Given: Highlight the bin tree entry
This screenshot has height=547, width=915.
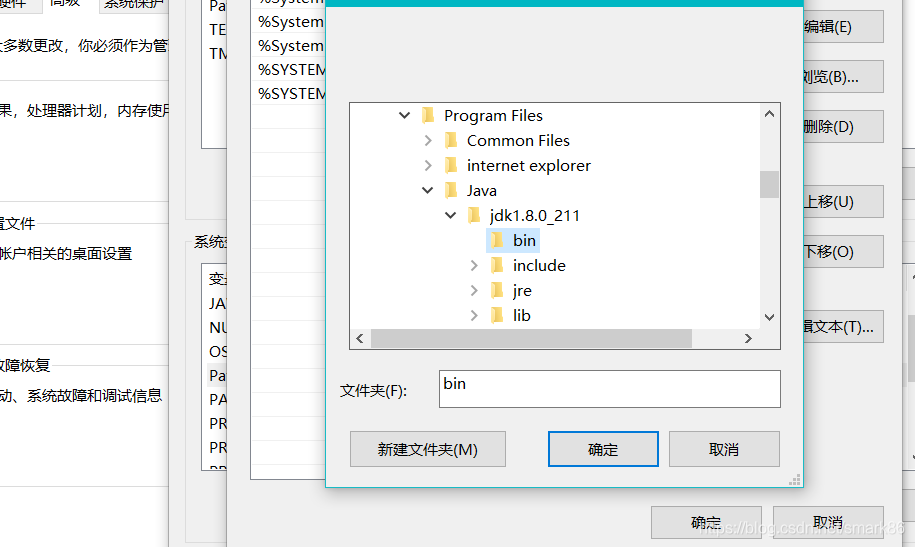Looking at the screenshot, I should pyautogui.click(x=524, y=241).
